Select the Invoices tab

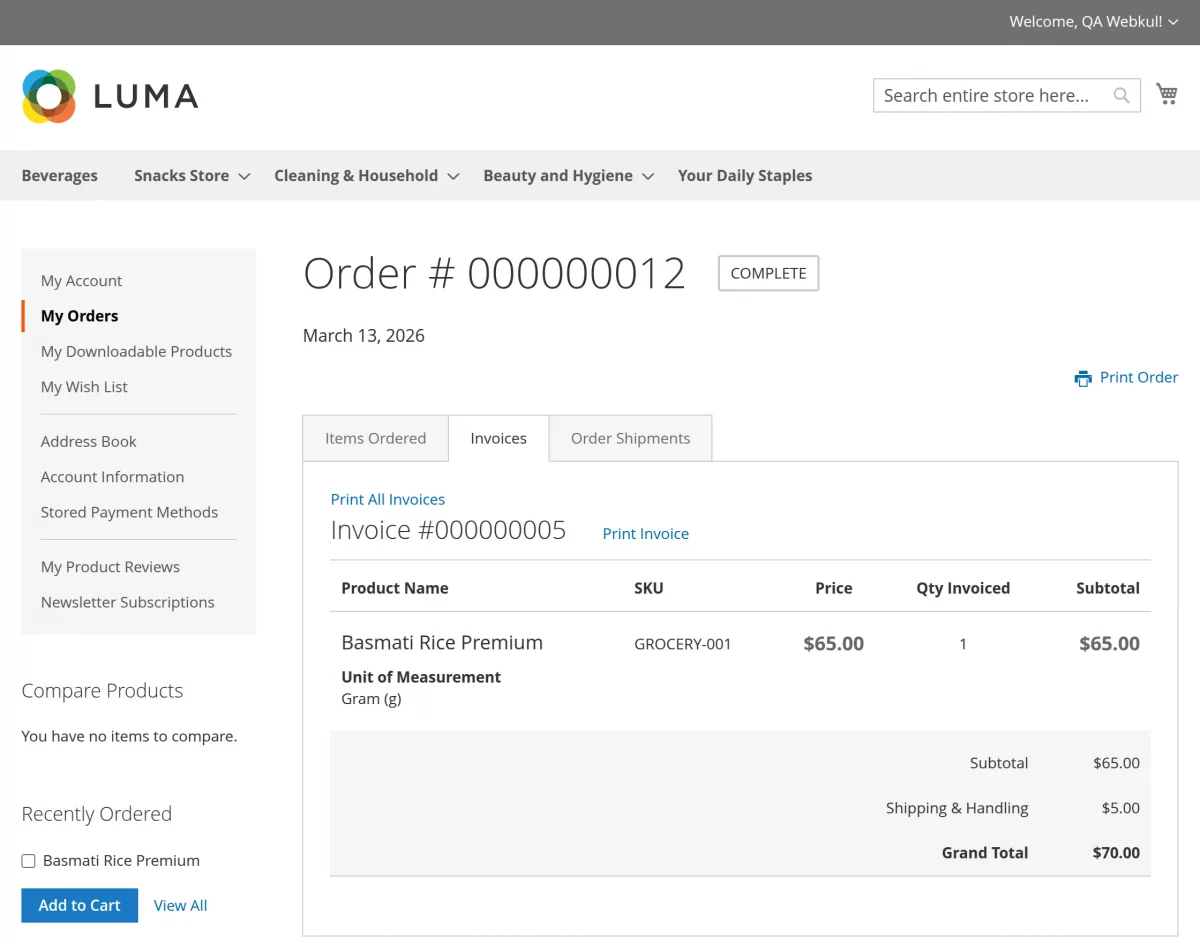(498, 438)
